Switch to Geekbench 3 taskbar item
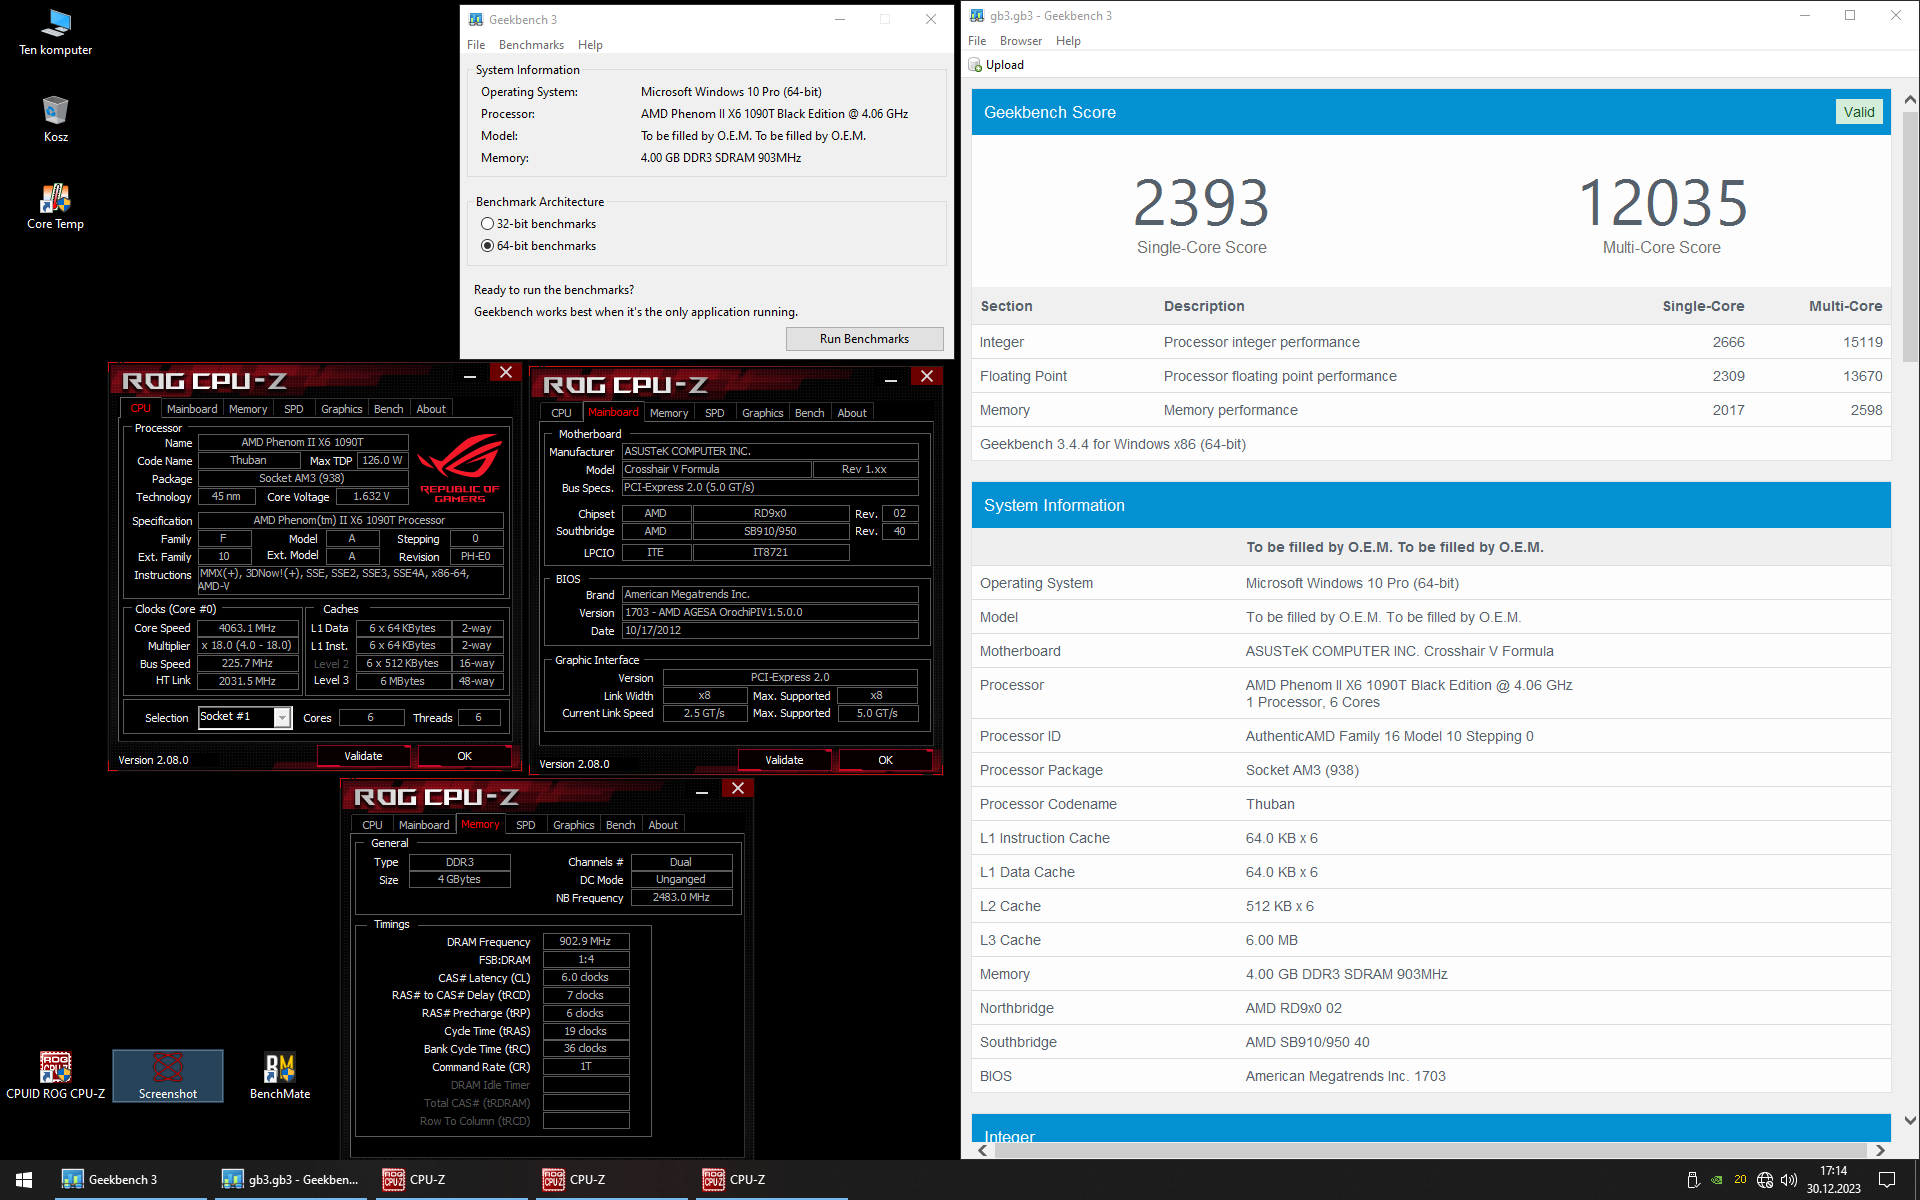 pyautogui.click(x=130, y=1180)
